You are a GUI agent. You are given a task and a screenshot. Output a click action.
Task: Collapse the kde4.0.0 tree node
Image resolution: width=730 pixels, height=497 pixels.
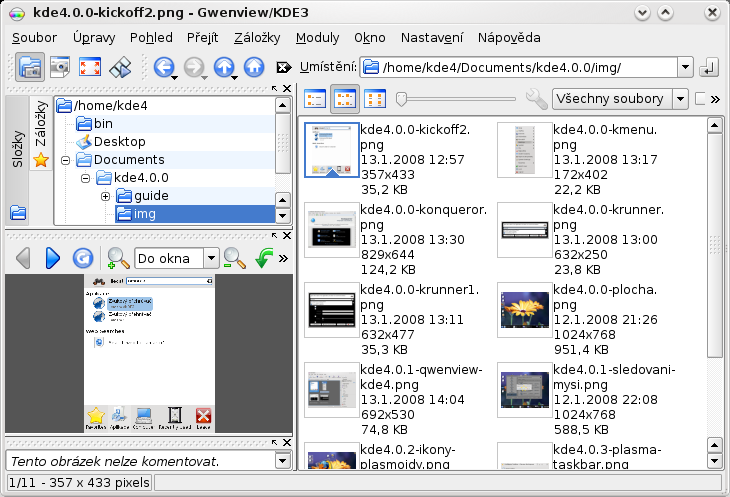(86, 178)
